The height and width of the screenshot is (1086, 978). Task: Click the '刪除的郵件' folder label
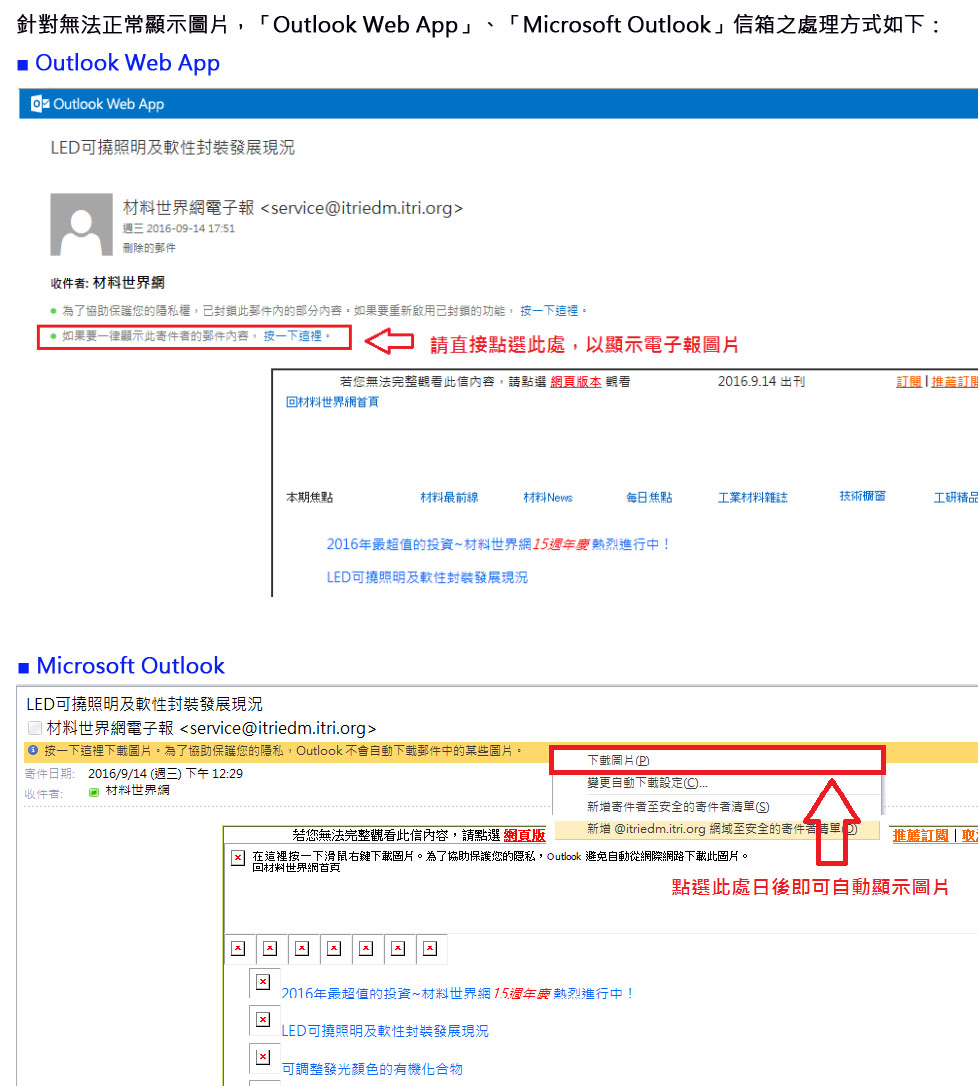pyautogui.click(x=149, y=248)
